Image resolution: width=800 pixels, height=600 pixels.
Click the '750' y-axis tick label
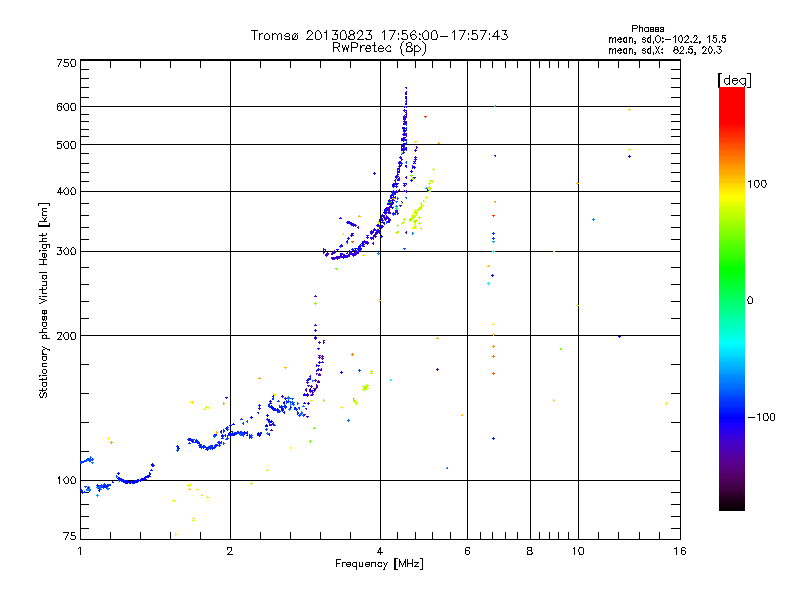click(x=66, y=63)
